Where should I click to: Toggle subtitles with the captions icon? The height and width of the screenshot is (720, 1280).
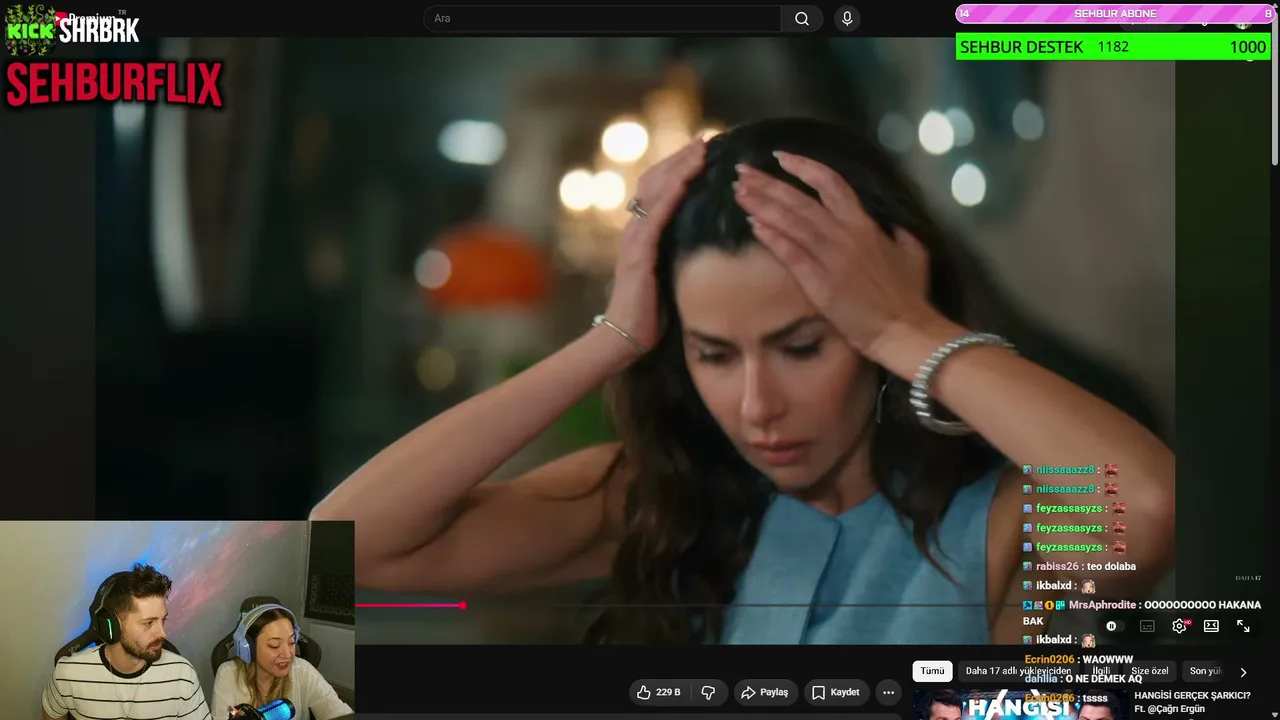(1147, 626)
